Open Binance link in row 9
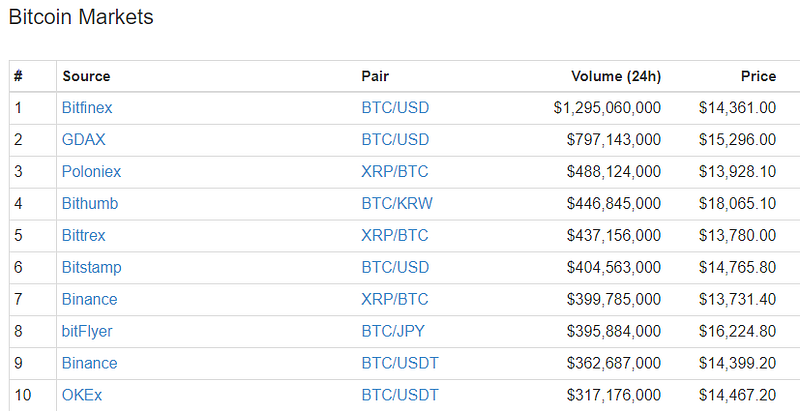This screenshot has height=411, width=800. click(x=89, y=363)
